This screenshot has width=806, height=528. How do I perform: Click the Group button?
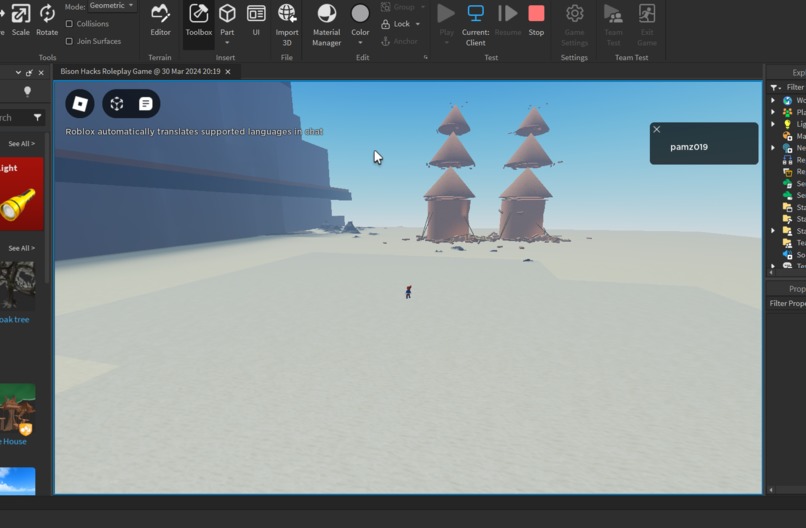coord(398,7)
